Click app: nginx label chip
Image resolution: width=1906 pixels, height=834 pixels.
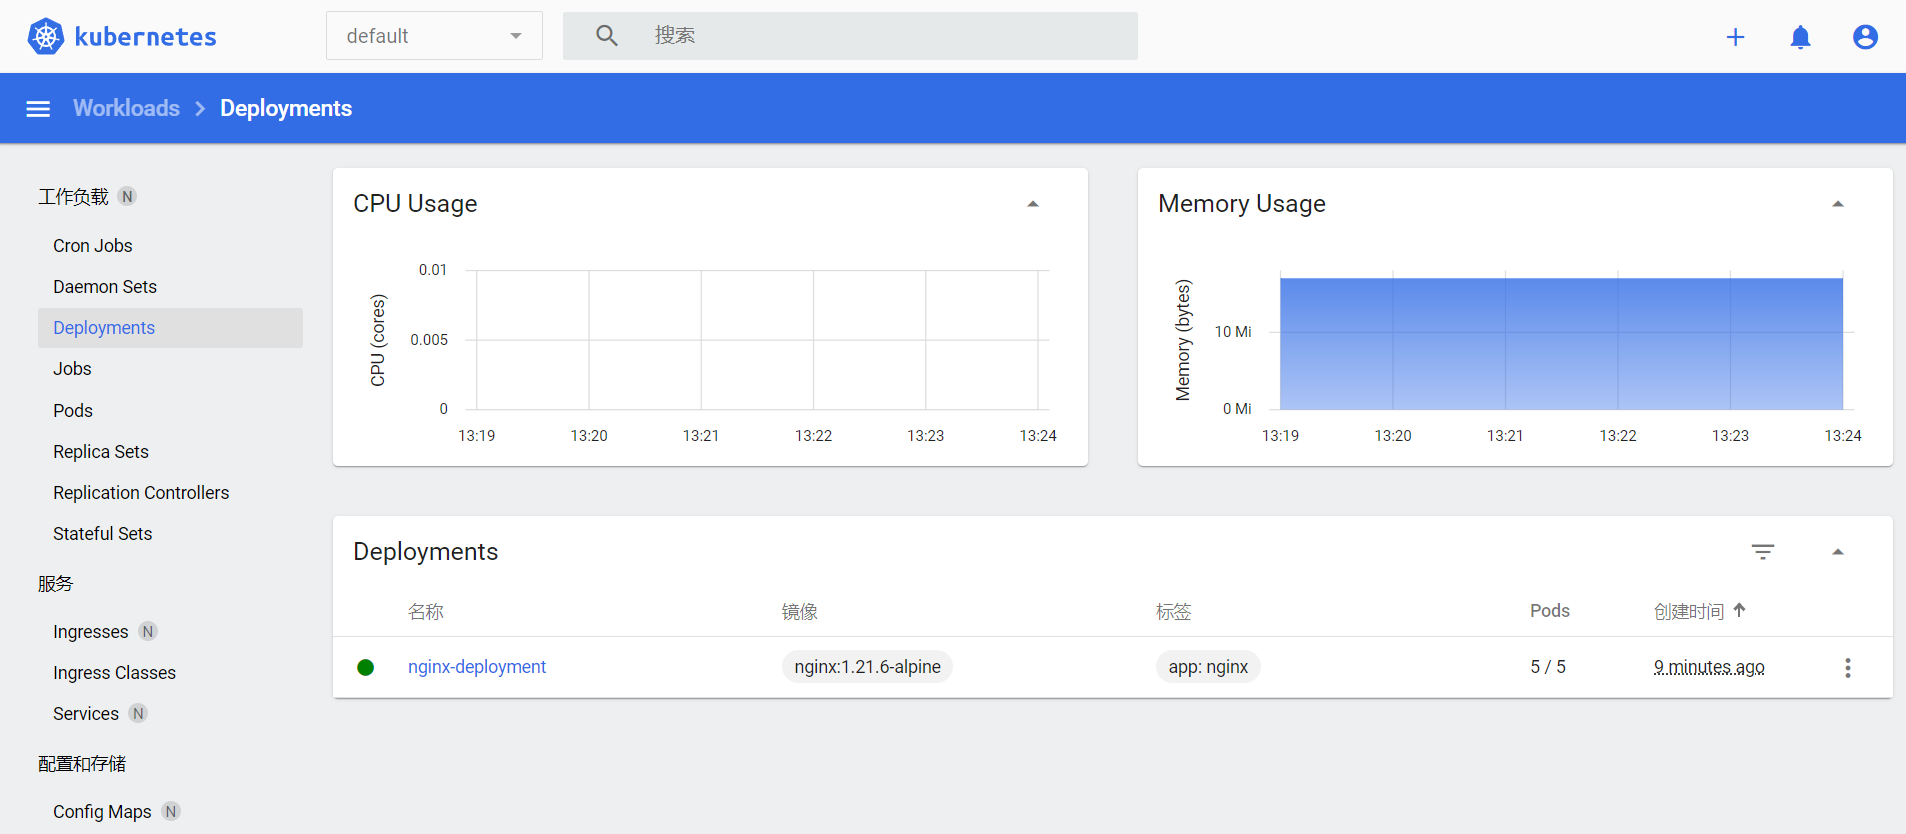[1208, 667]
